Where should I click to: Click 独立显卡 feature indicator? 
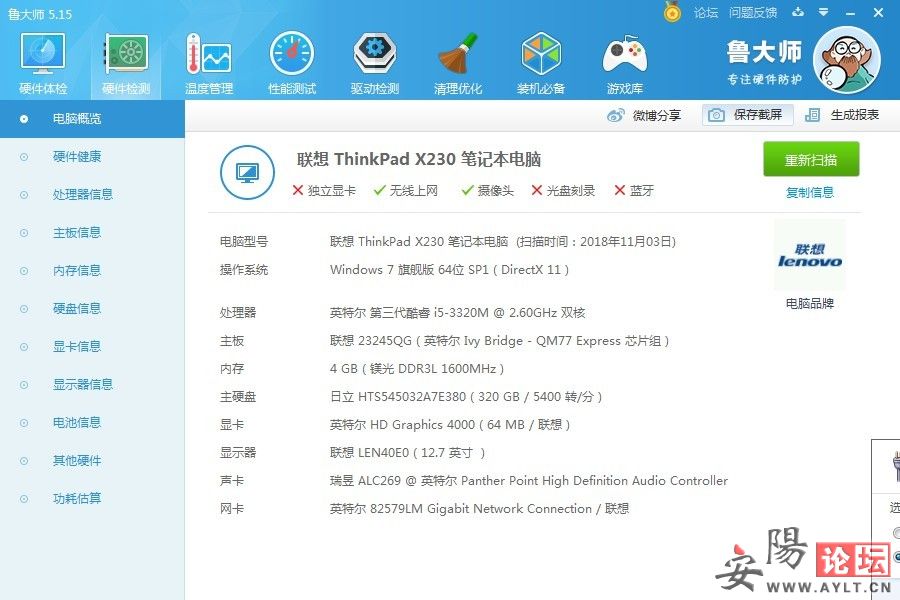click(324, 191)
